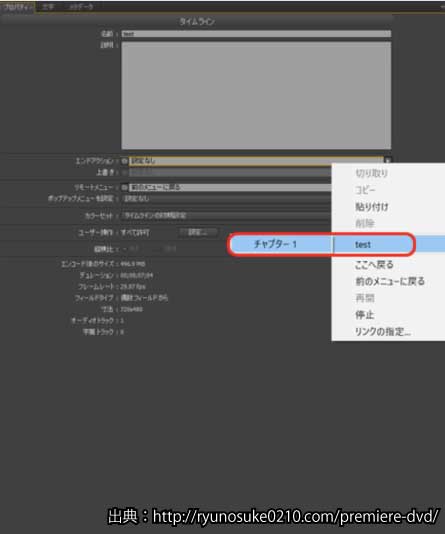The width and height of the screenshot is (445, 534).
Task: Click the End Action pickwhip icon
Action: [x=125, y=161]
